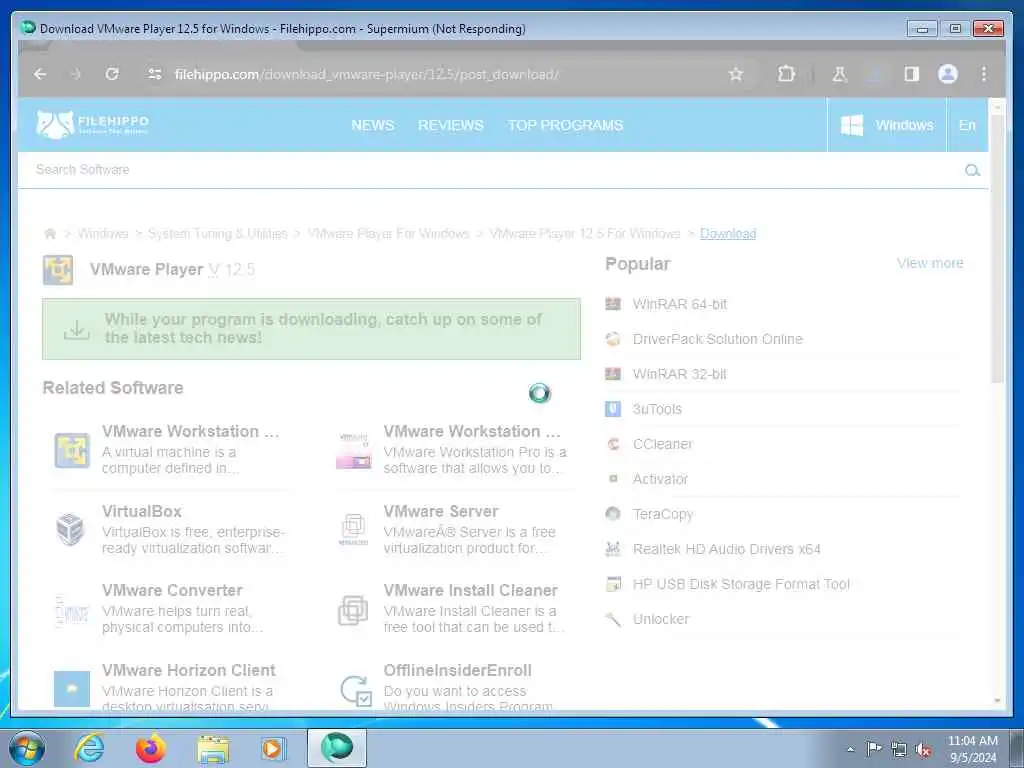Click the browser address bar URL
The width and height of the screenshot is (1024, 768).
366,74
